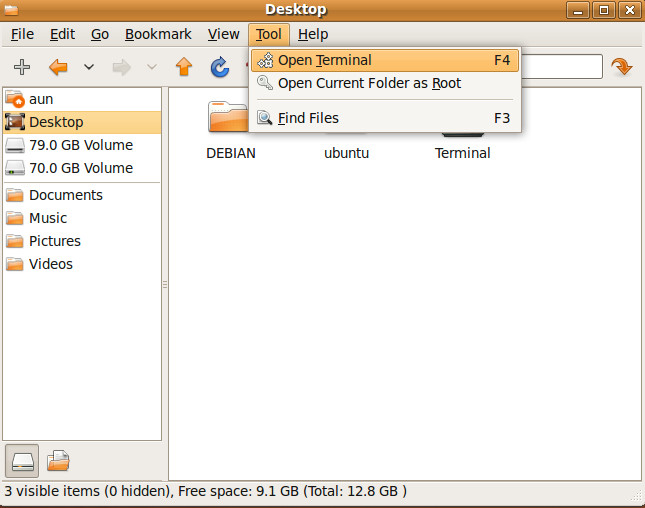Open the Bookmark menu

click(158, 34)
